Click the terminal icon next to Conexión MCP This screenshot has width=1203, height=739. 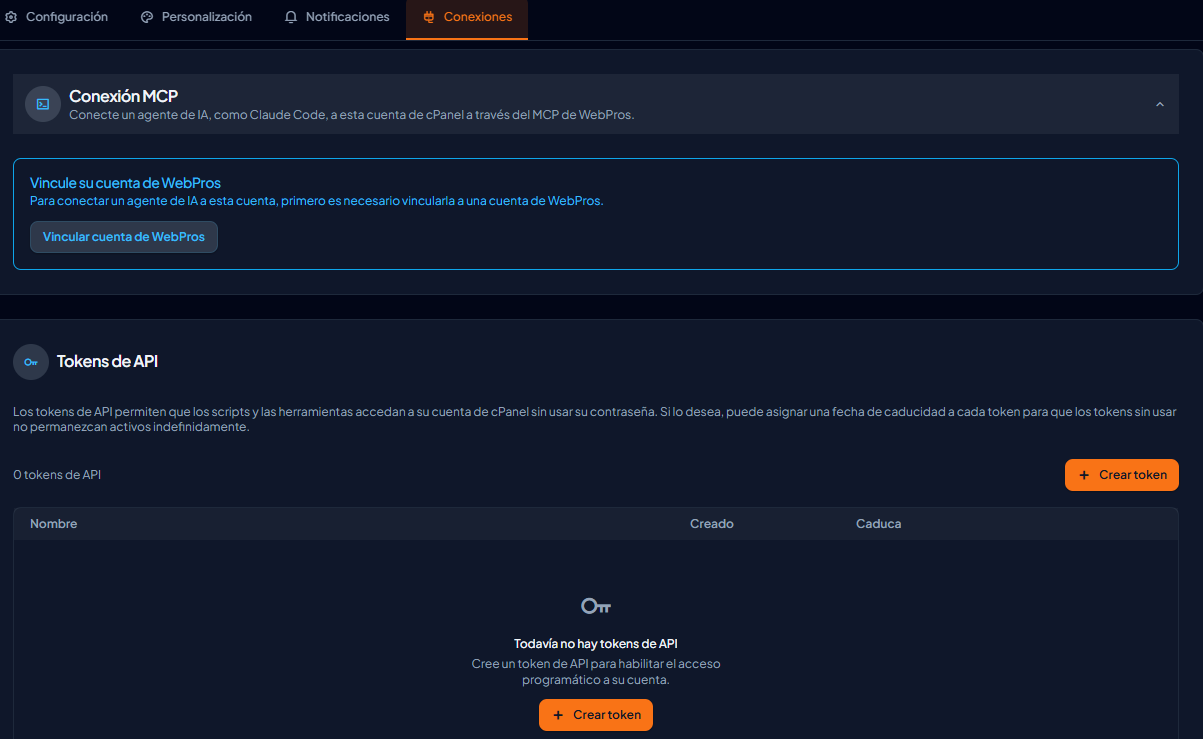pyautogui.click(x=43, y=104)
